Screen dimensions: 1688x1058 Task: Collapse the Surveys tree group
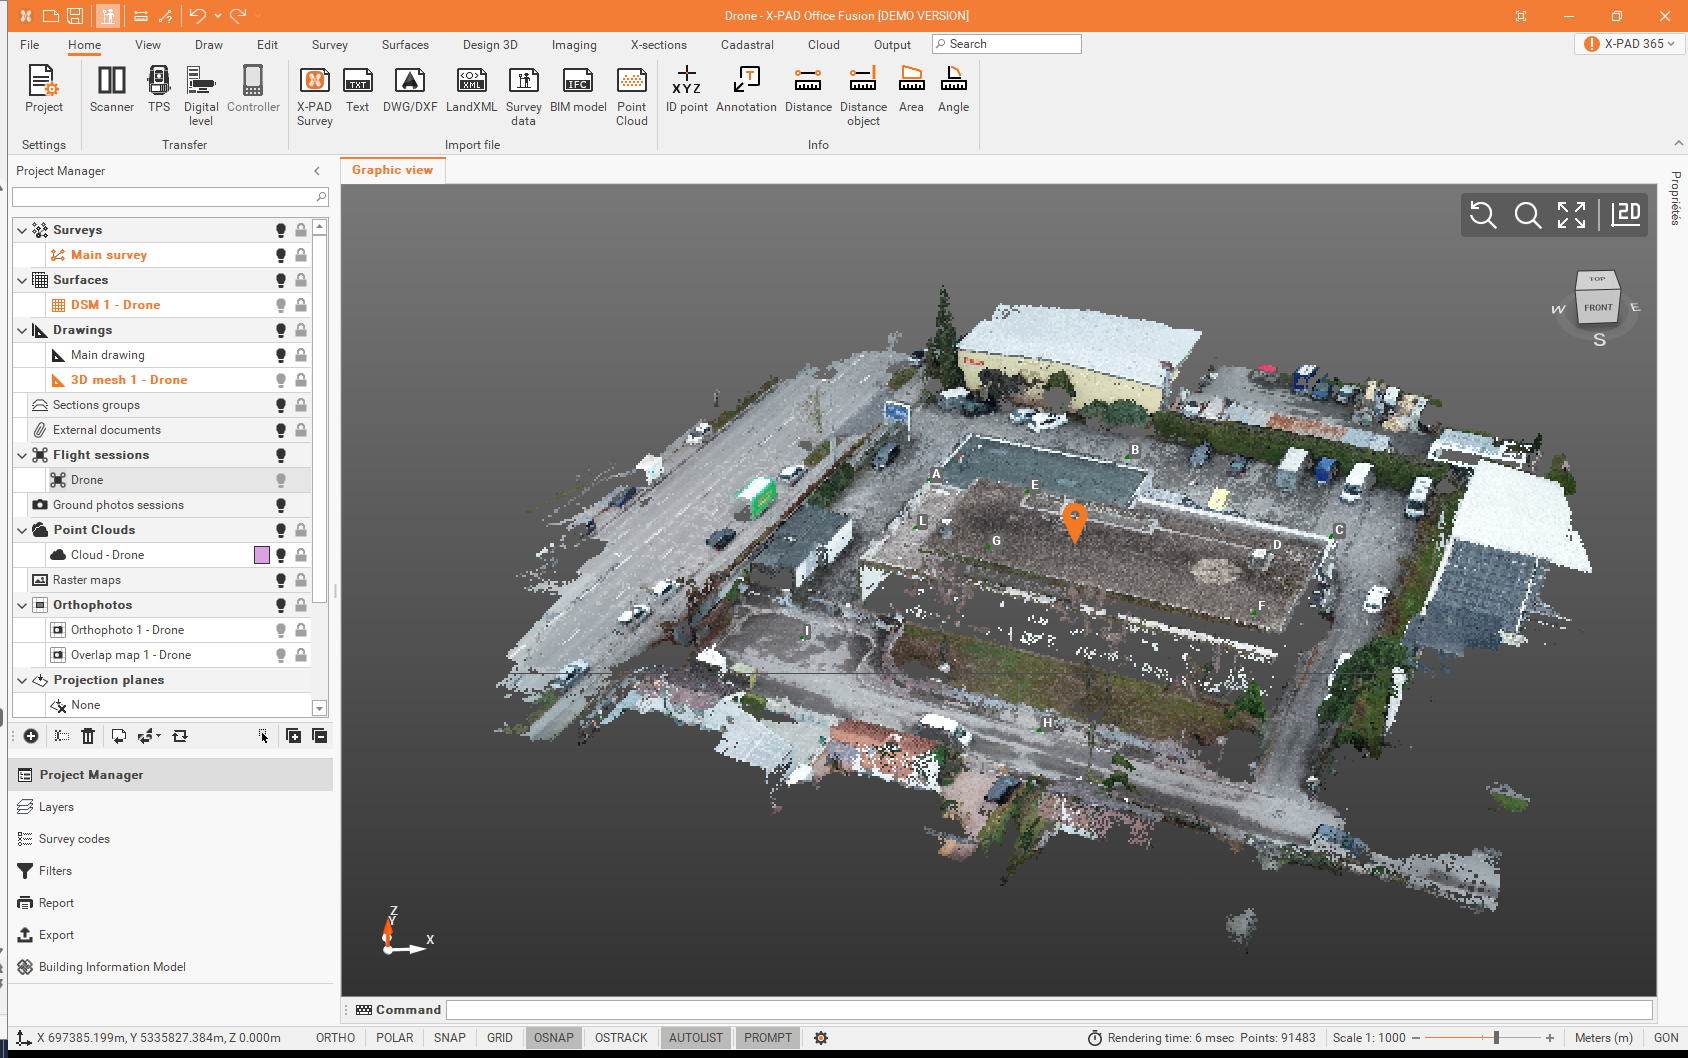22,230
